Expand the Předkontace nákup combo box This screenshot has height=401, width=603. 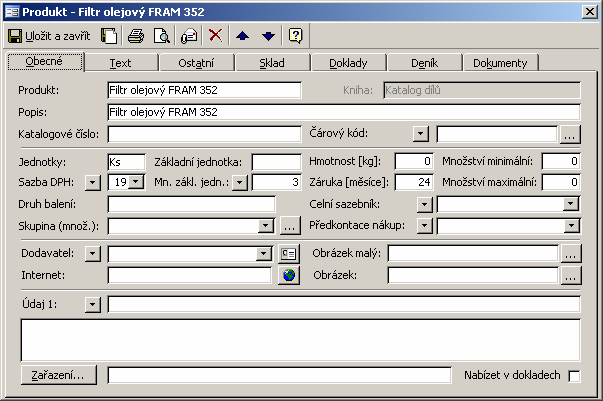point(571,226)
